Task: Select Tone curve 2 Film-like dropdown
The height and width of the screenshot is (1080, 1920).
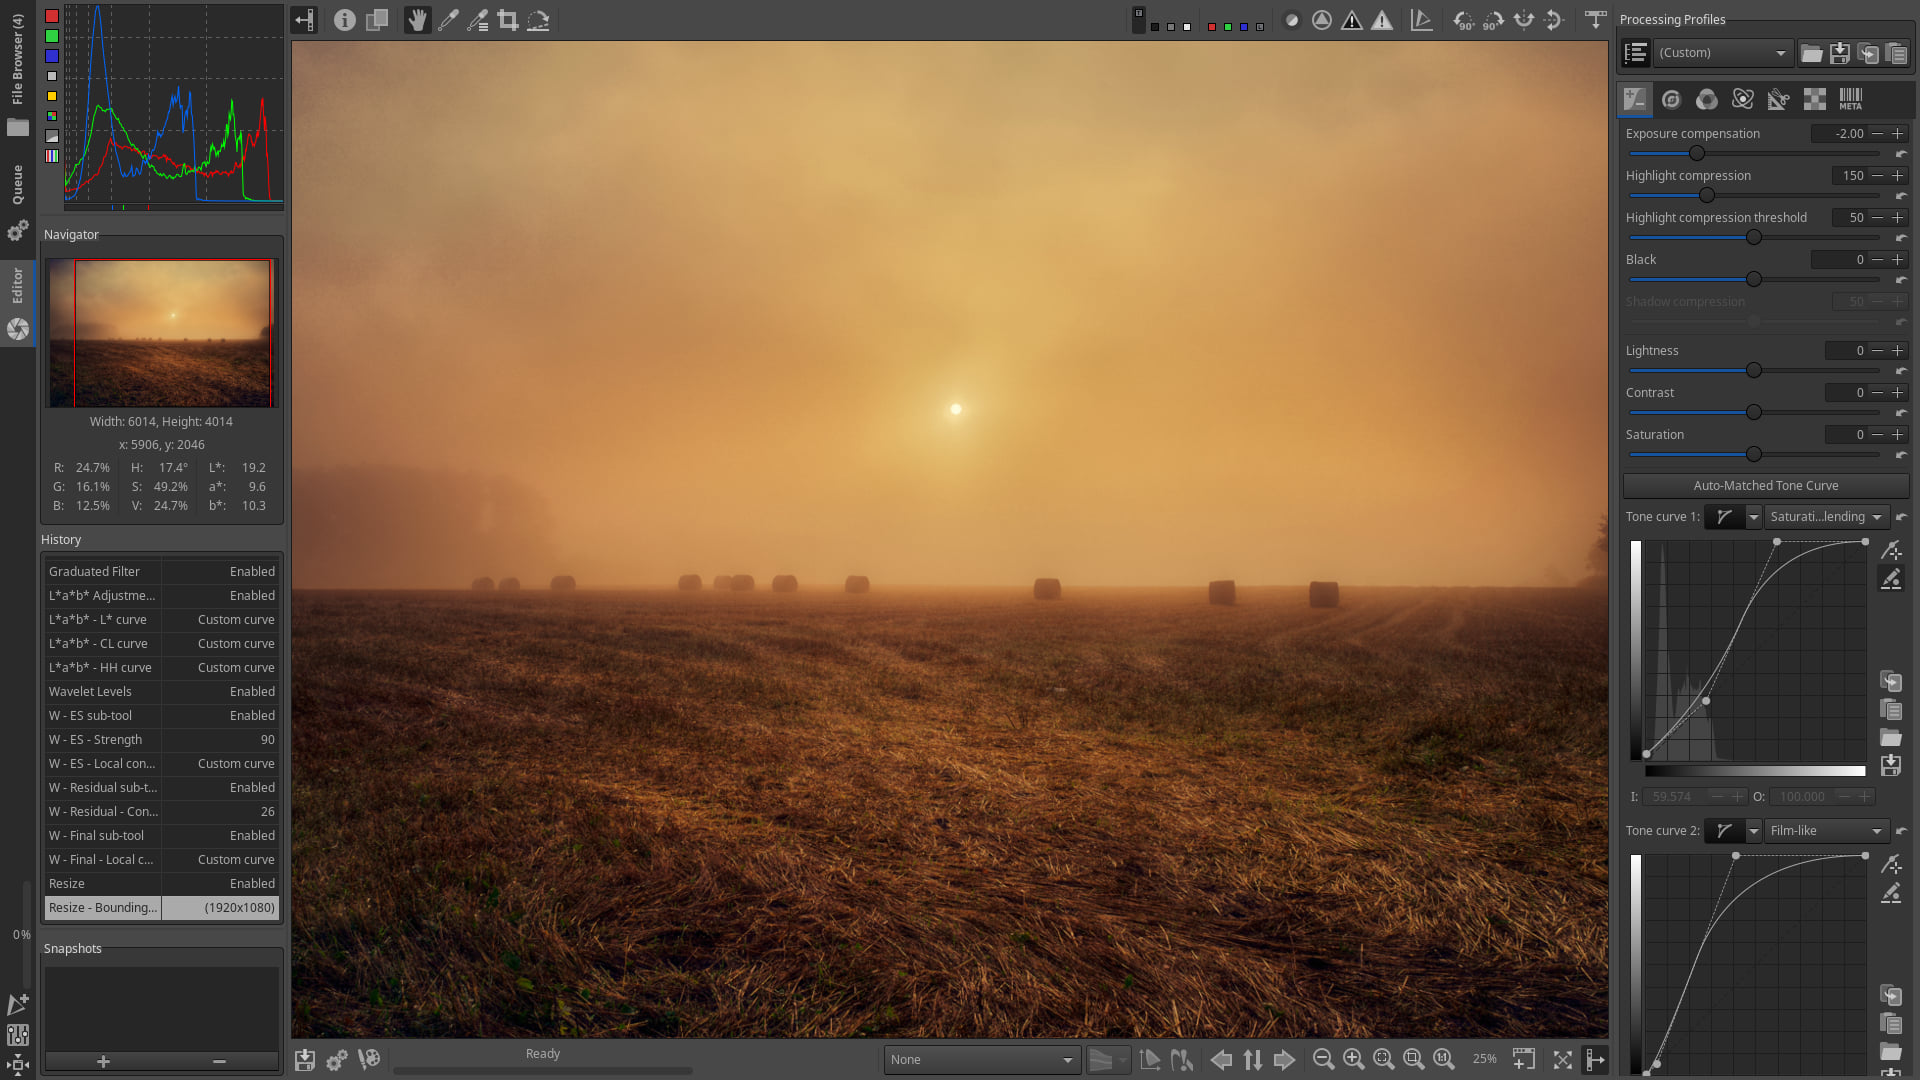Action: pyautogui.click(x=1824, y=831)
